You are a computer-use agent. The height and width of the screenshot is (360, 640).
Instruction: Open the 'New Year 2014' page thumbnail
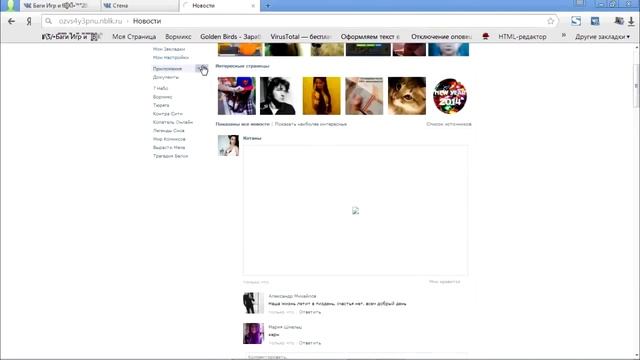pyautogui.click(x=449, y=96)
